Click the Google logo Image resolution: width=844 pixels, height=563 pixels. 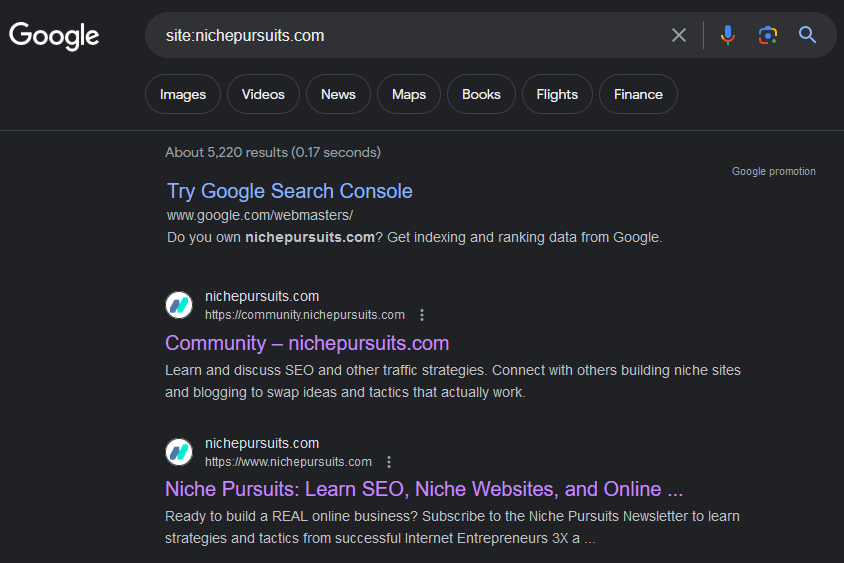[x=54, y=36]
